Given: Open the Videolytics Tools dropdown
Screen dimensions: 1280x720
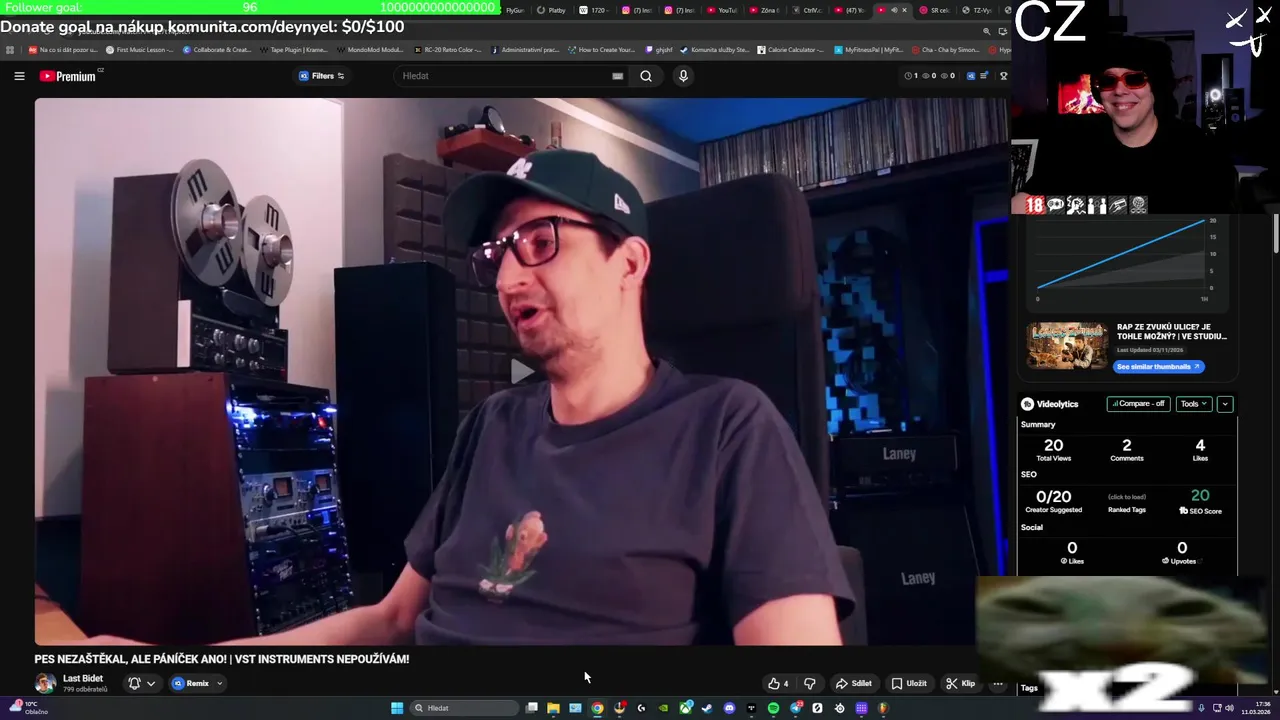Looking at the screenshot, I should [1194, 404].
